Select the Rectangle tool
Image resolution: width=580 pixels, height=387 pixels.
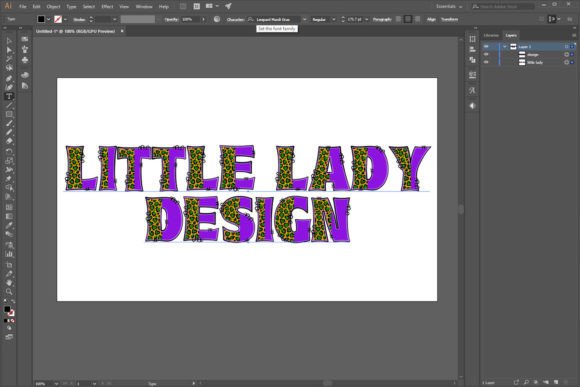(x=9, y=114)
